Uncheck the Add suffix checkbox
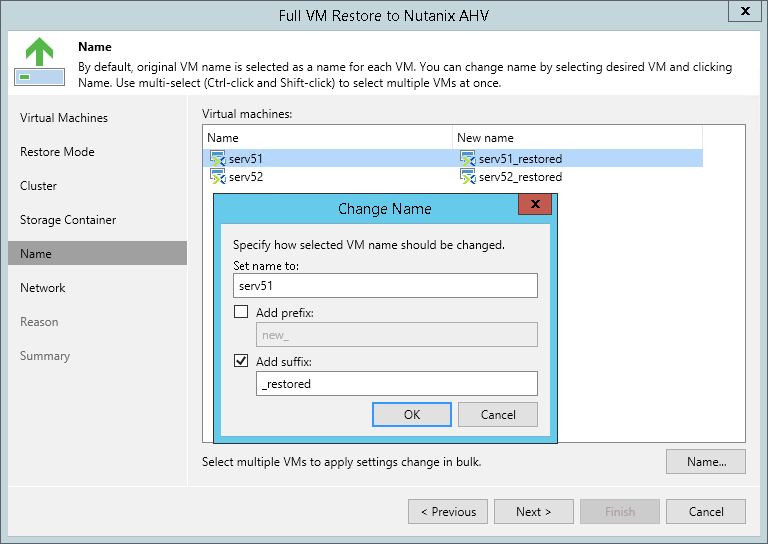 [241, 361]
